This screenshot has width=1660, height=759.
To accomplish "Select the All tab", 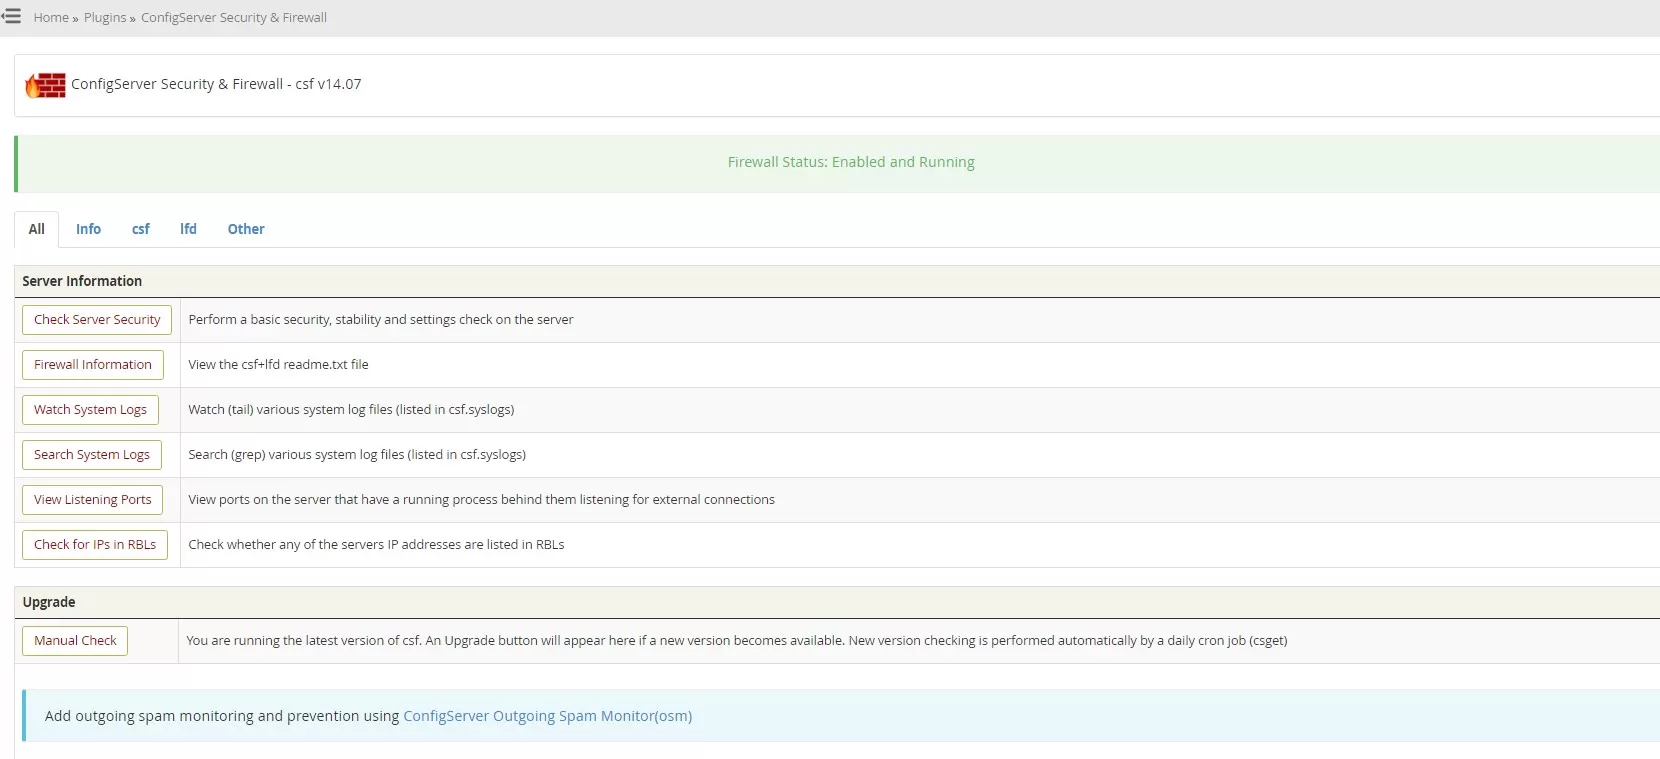I will [x=37, y=229].
